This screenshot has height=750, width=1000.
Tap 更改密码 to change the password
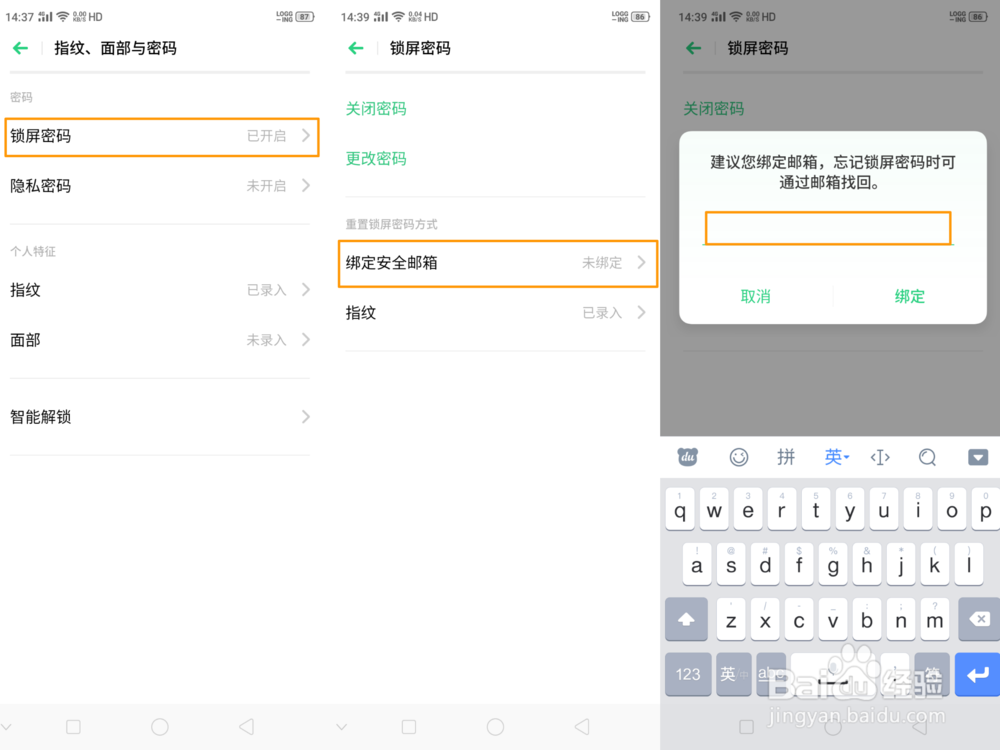(375, 158)
